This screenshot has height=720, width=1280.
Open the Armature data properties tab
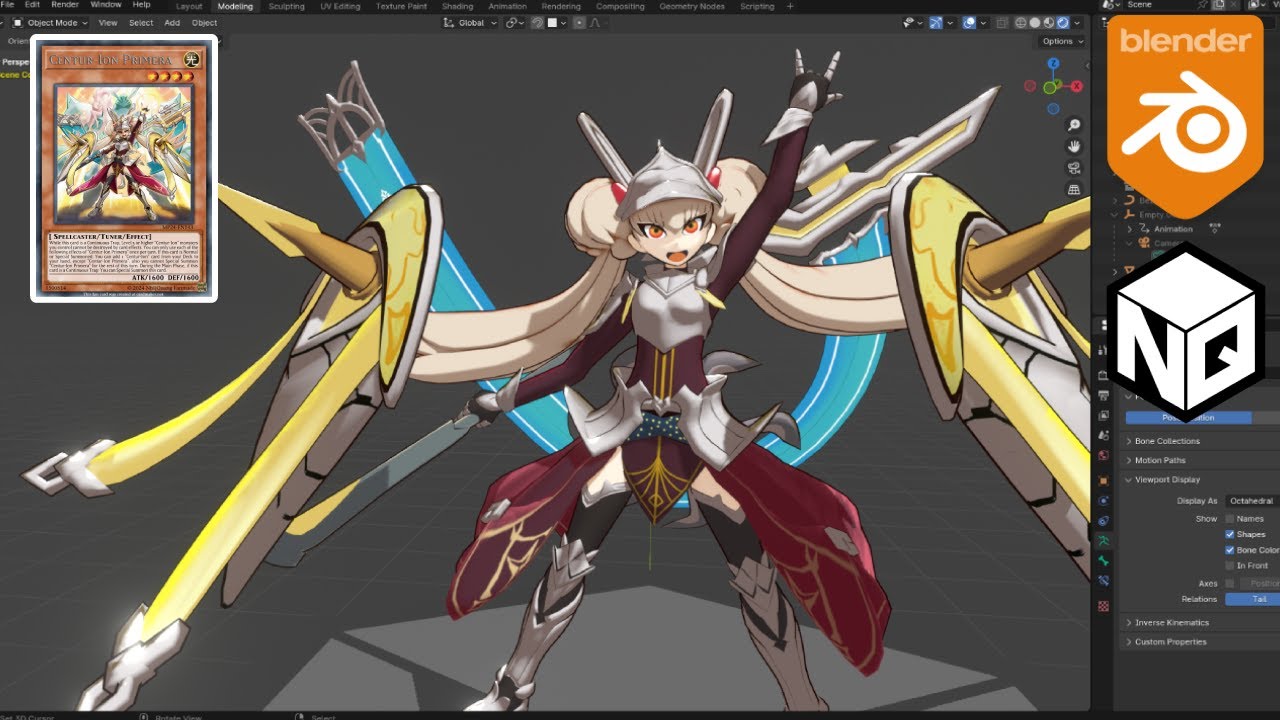click(x=1103, y=540)
